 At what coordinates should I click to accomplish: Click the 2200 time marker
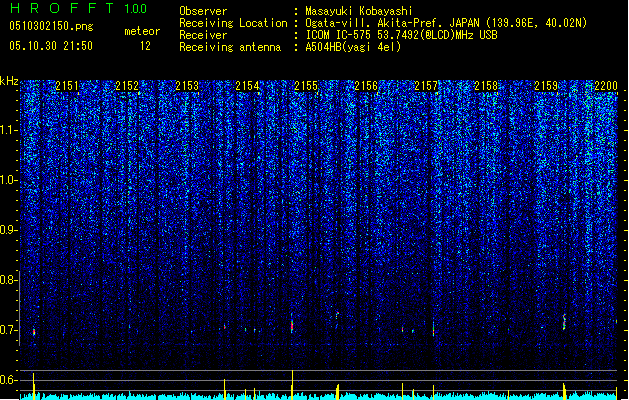tap(606, 86)
